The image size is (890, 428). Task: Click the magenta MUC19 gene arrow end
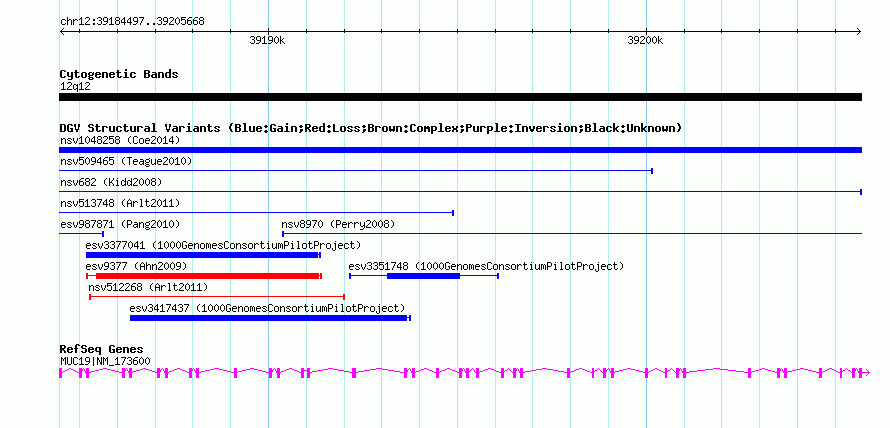[x=866, y=373]
